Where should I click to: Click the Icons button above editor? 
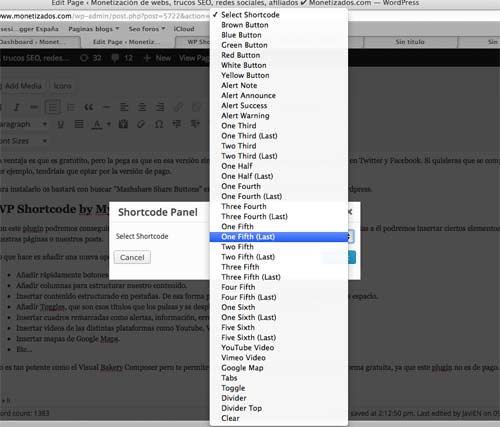coord(62,86)
